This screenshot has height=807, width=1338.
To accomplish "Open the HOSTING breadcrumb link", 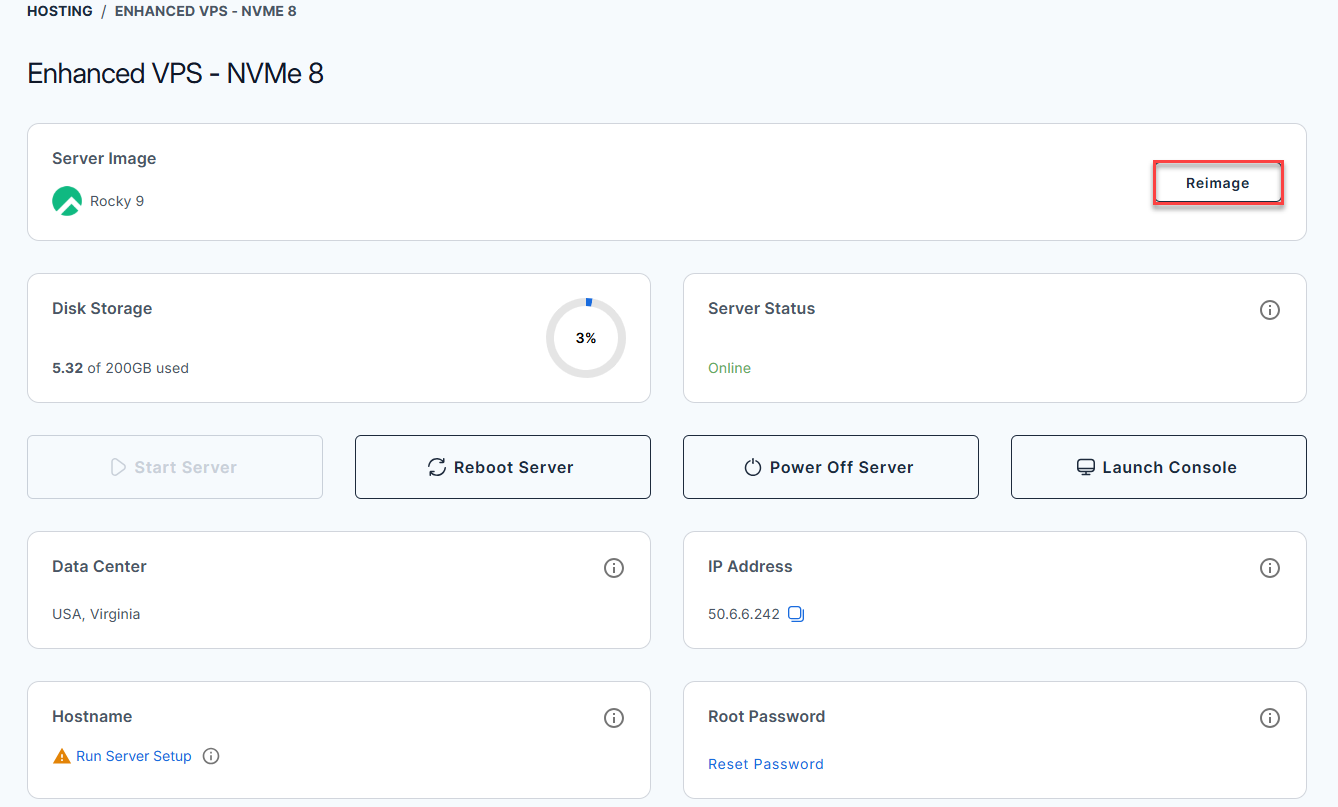I will click(x=59, y=11).
